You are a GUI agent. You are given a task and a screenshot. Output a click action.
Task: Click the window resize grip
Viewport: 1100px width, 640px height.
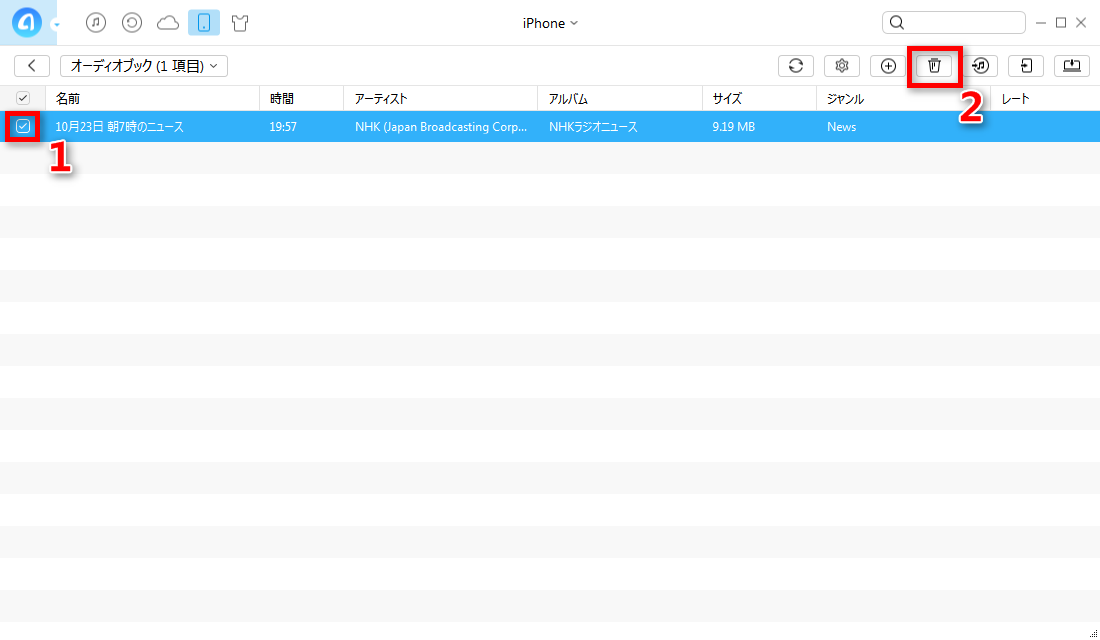point(1093,634)
